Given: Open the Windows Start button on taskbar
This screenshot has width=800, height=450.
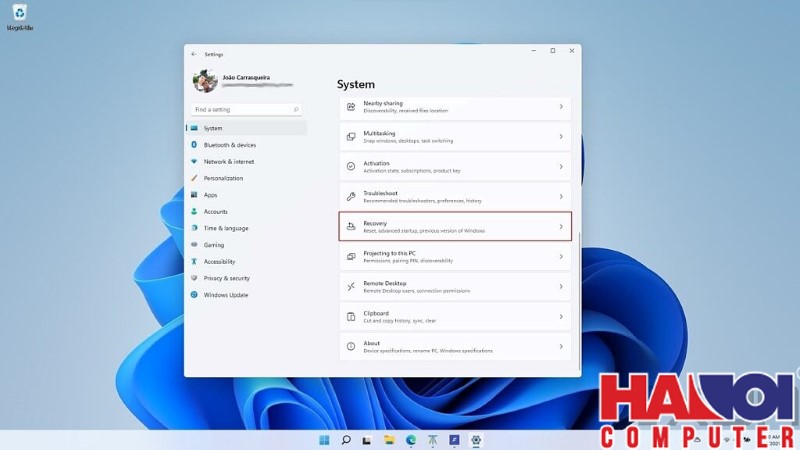Looking at the screenshot, I should pyautogui.click(x=324, y=439).
